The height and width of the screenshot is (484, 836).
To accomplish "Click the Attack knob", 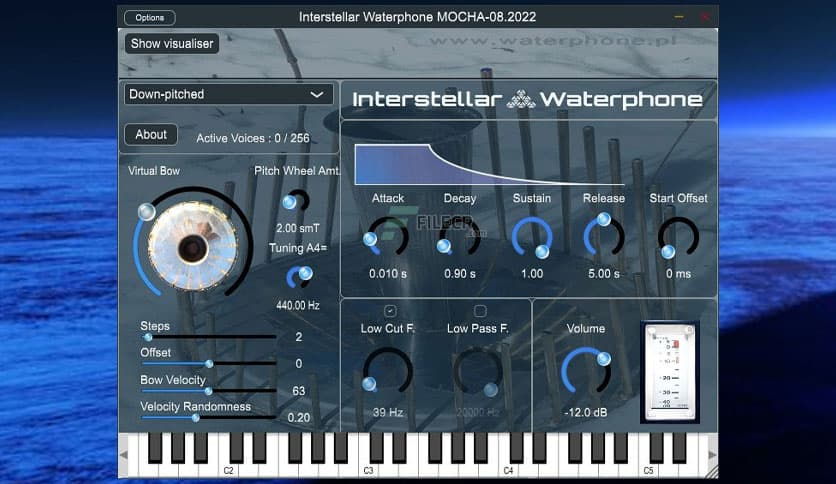I will point(388,237).
